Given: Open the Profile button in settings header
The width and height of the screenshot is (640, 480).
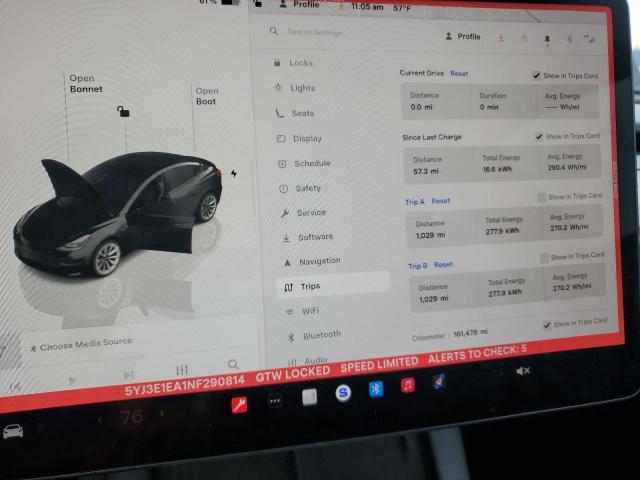Looking at the screenshot, I should 463,36.
